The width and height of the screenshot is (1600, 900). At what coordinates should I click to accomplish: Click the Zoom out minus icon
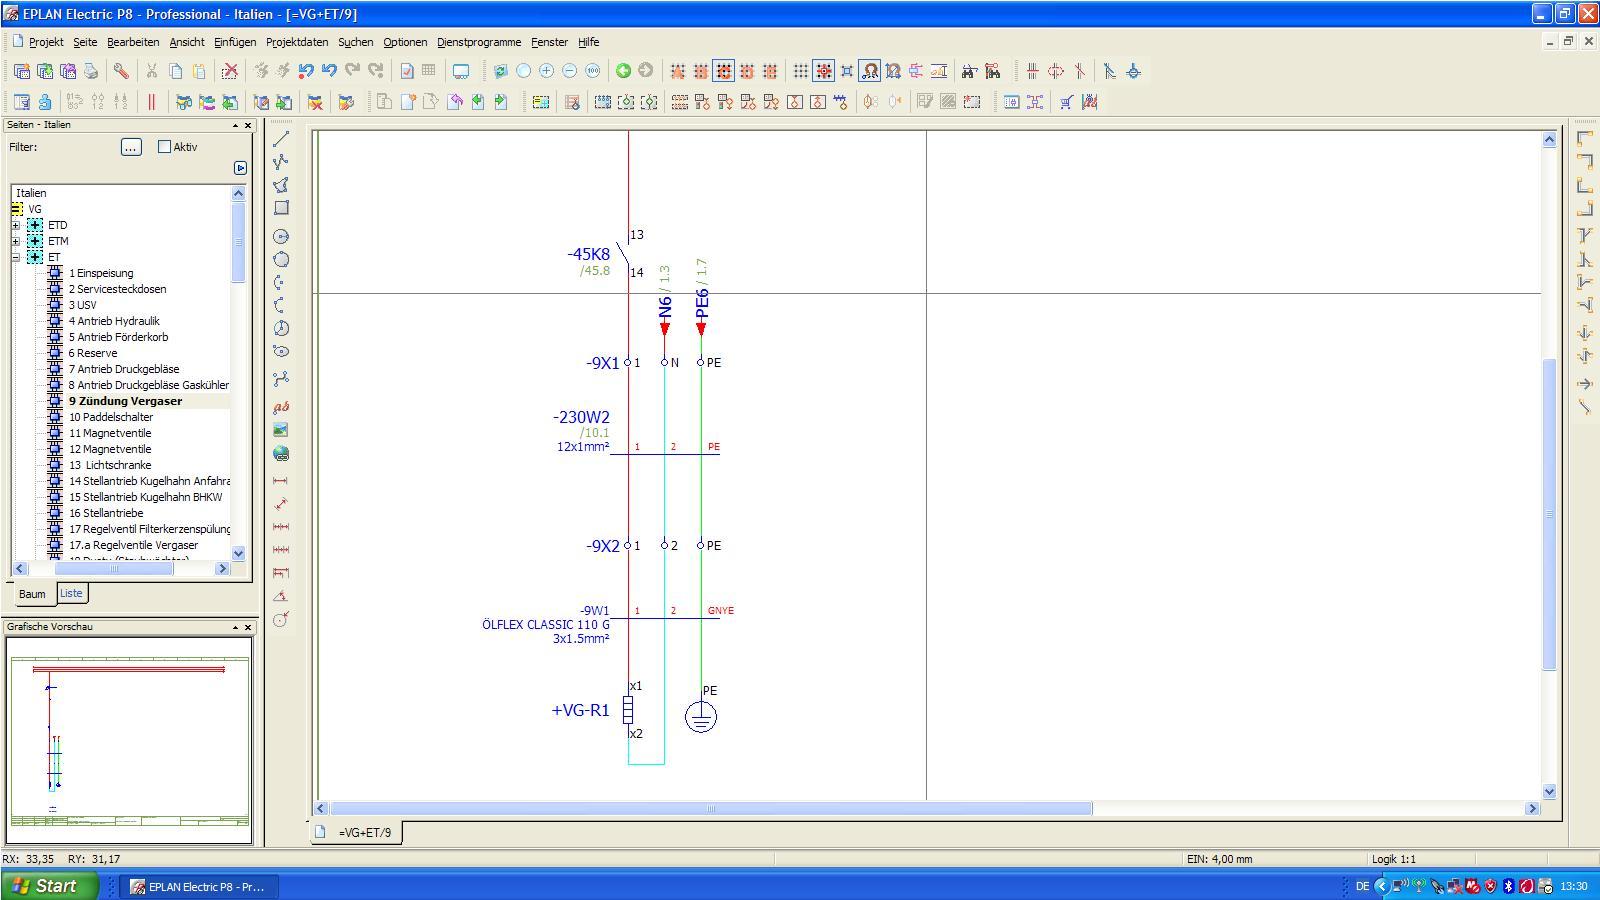pos(569,71)
